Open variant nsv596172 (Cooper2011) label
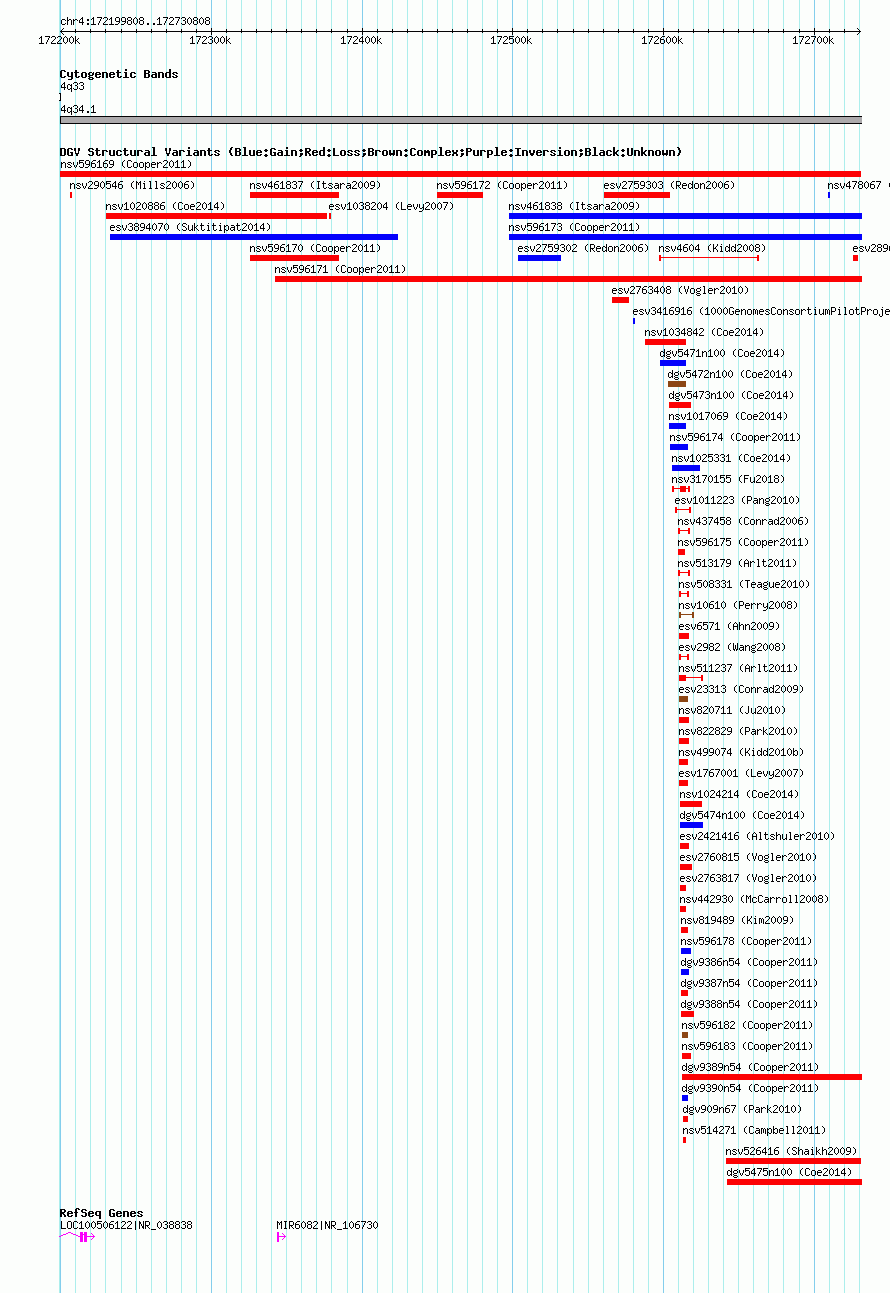Image resolution: width=890 pixels, height=1293 pixels. [x=502, y=185]
